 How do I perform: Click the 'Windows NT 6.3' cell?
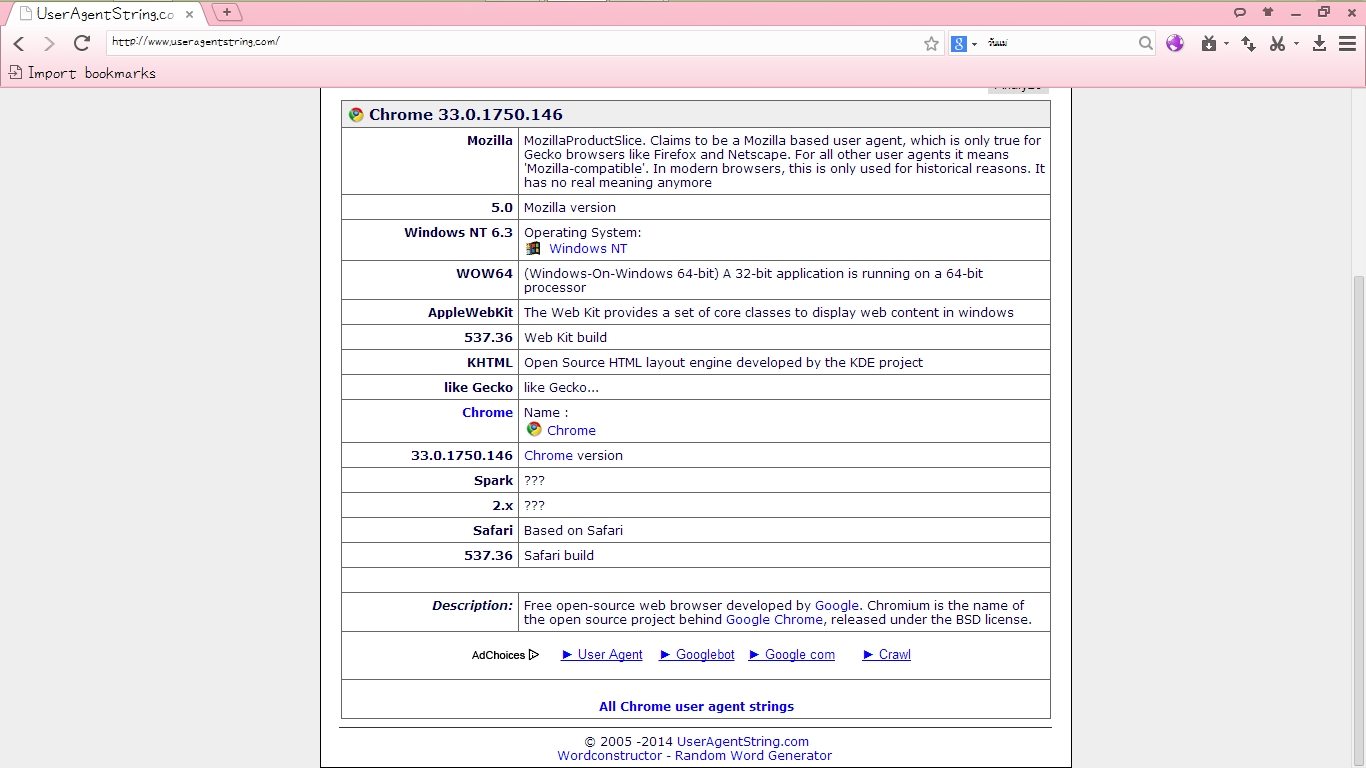tap(430, 240)
